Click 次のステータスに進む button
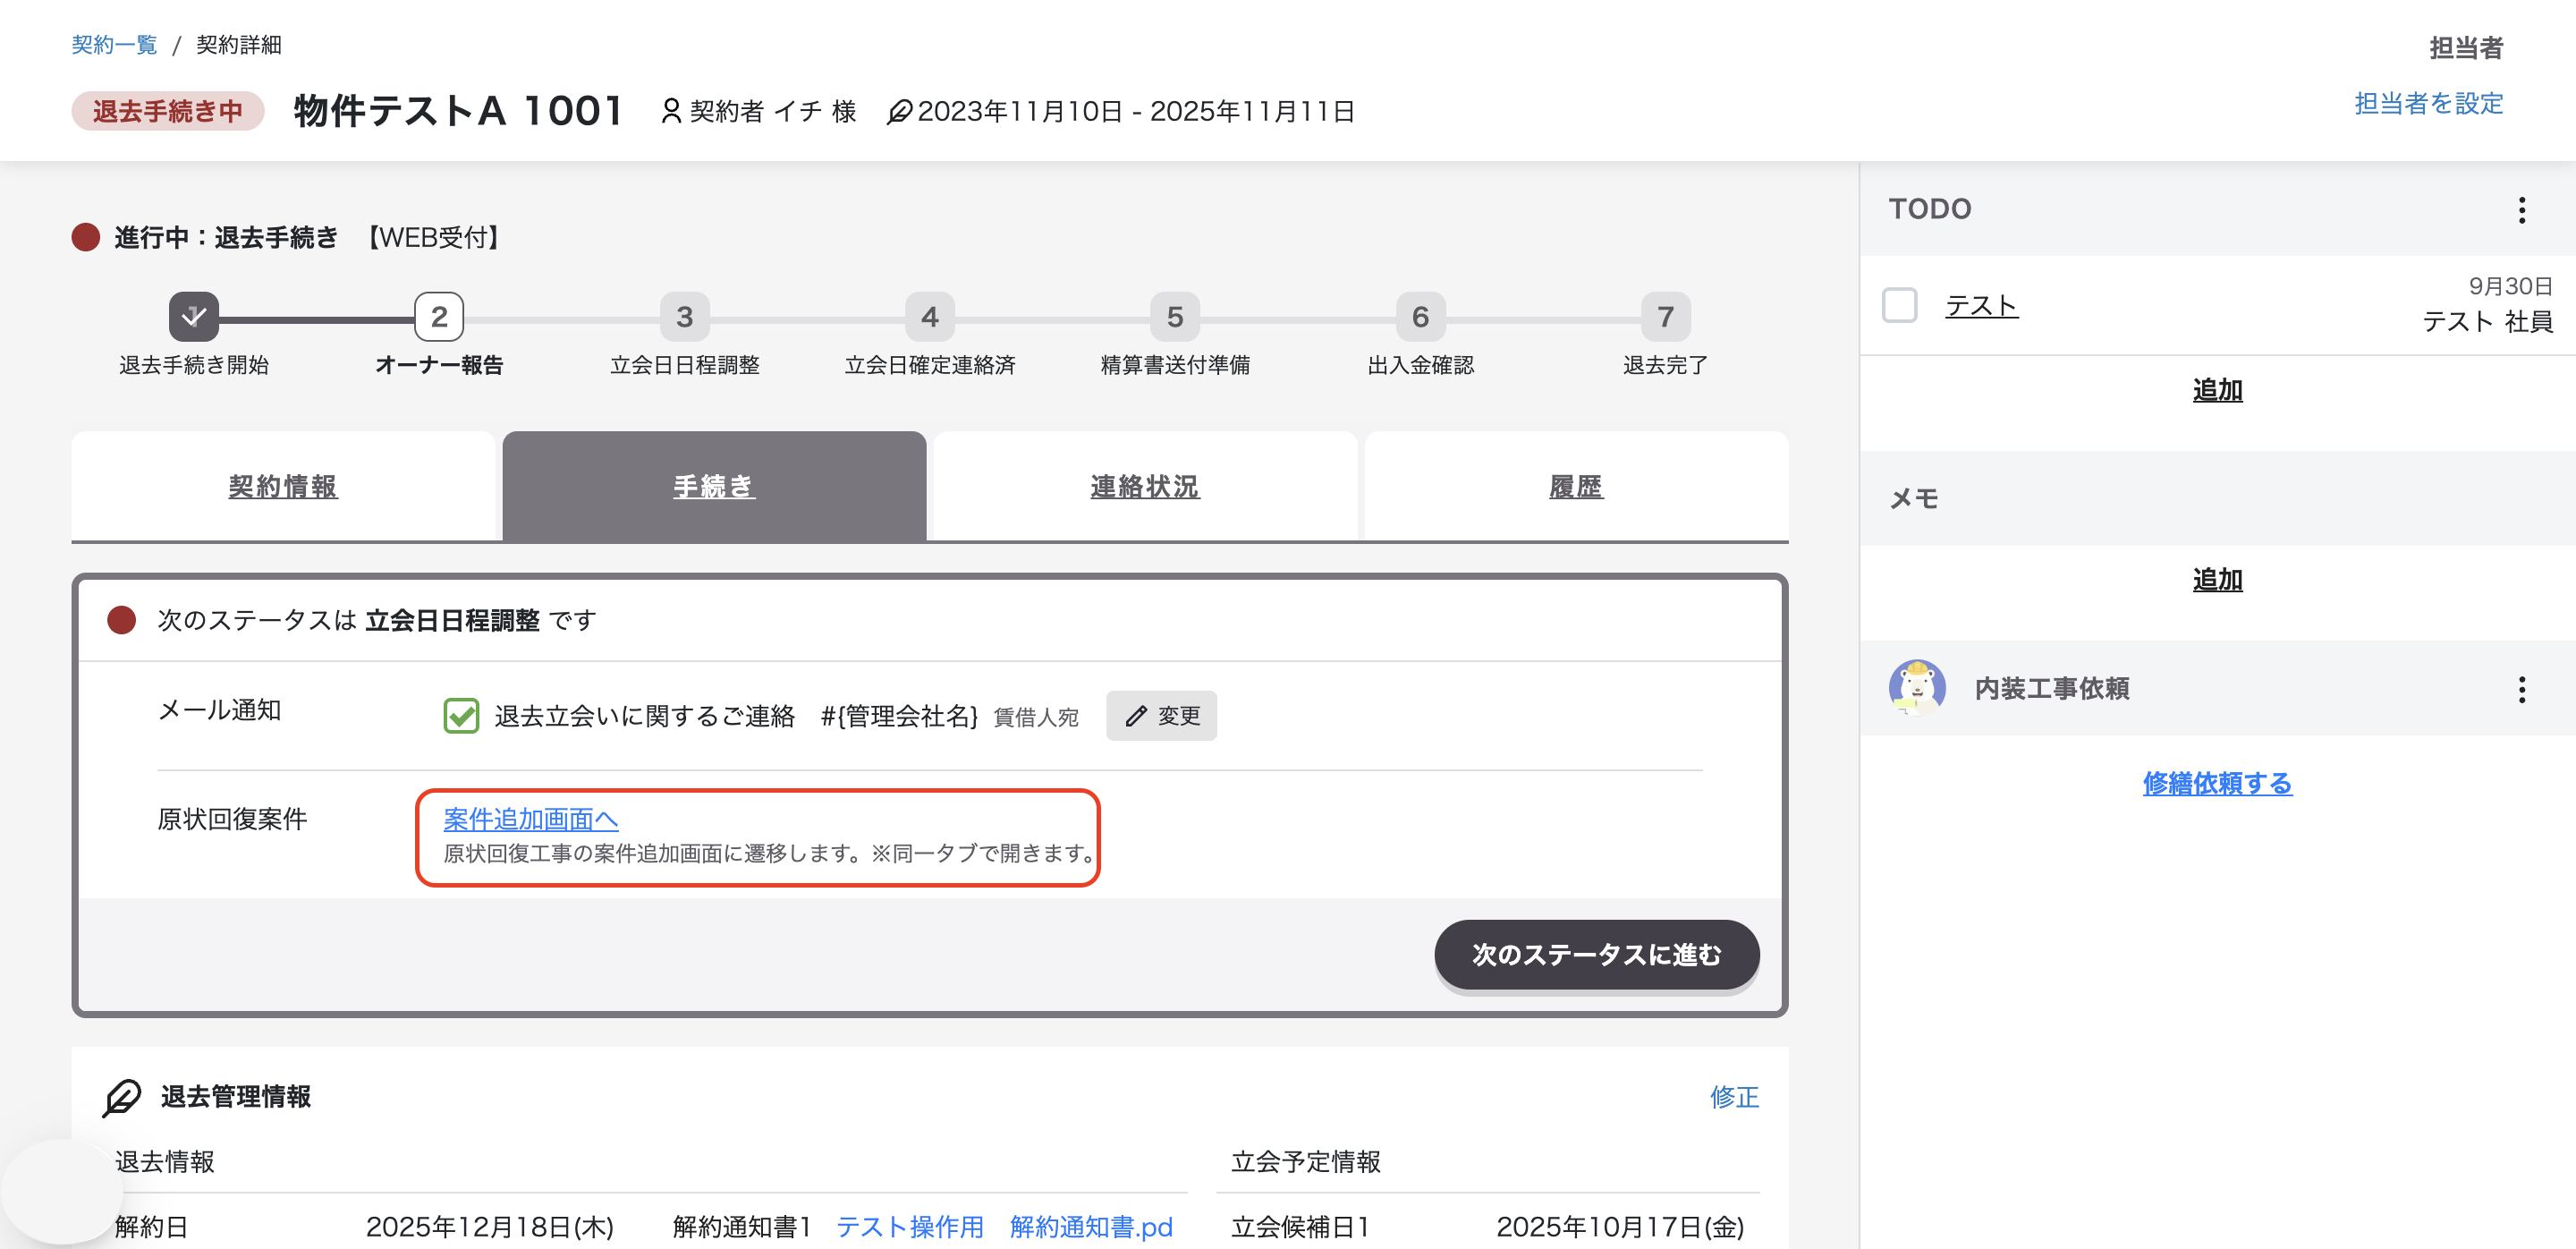This screenshot has height=1249, width=2576. click(x=1597, y=955)
